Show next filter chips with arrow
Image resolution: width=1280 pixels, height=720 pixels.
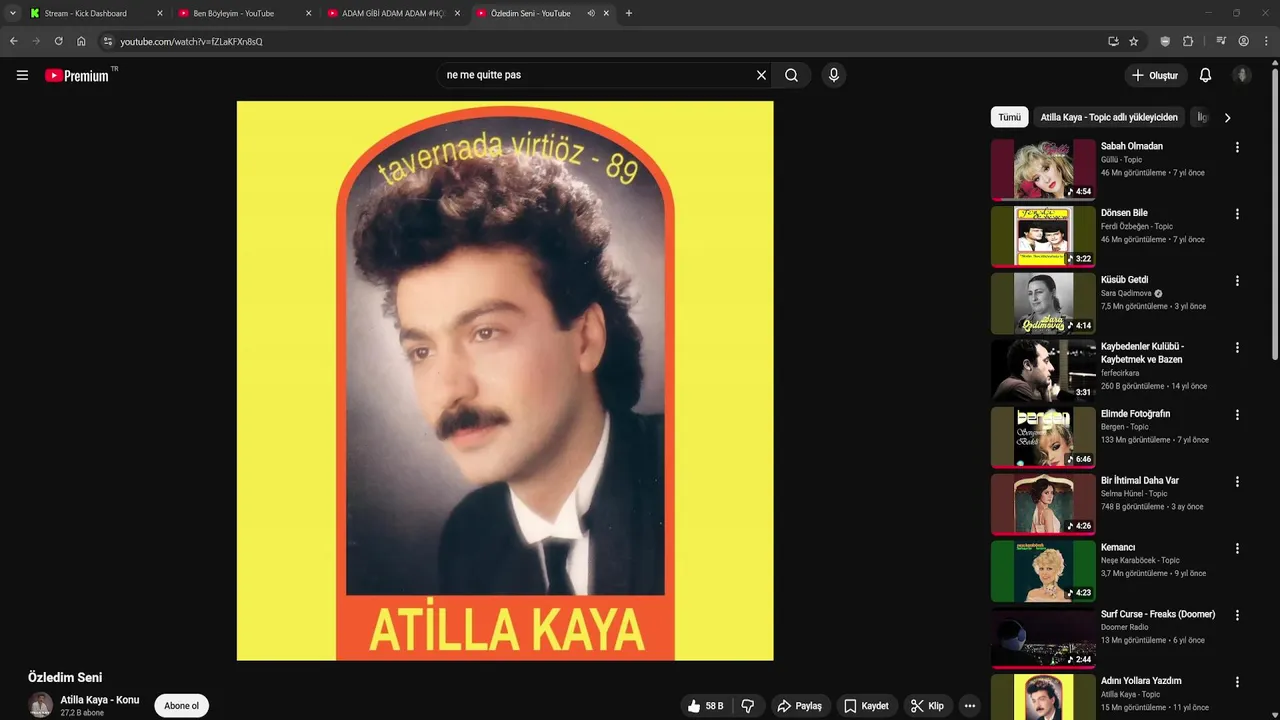pos(1227,117)
